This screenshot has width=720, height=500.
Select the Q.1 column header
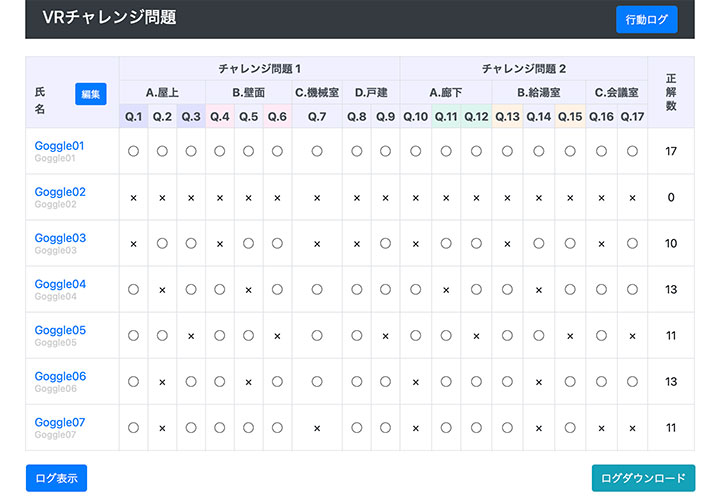click(134, 117)
